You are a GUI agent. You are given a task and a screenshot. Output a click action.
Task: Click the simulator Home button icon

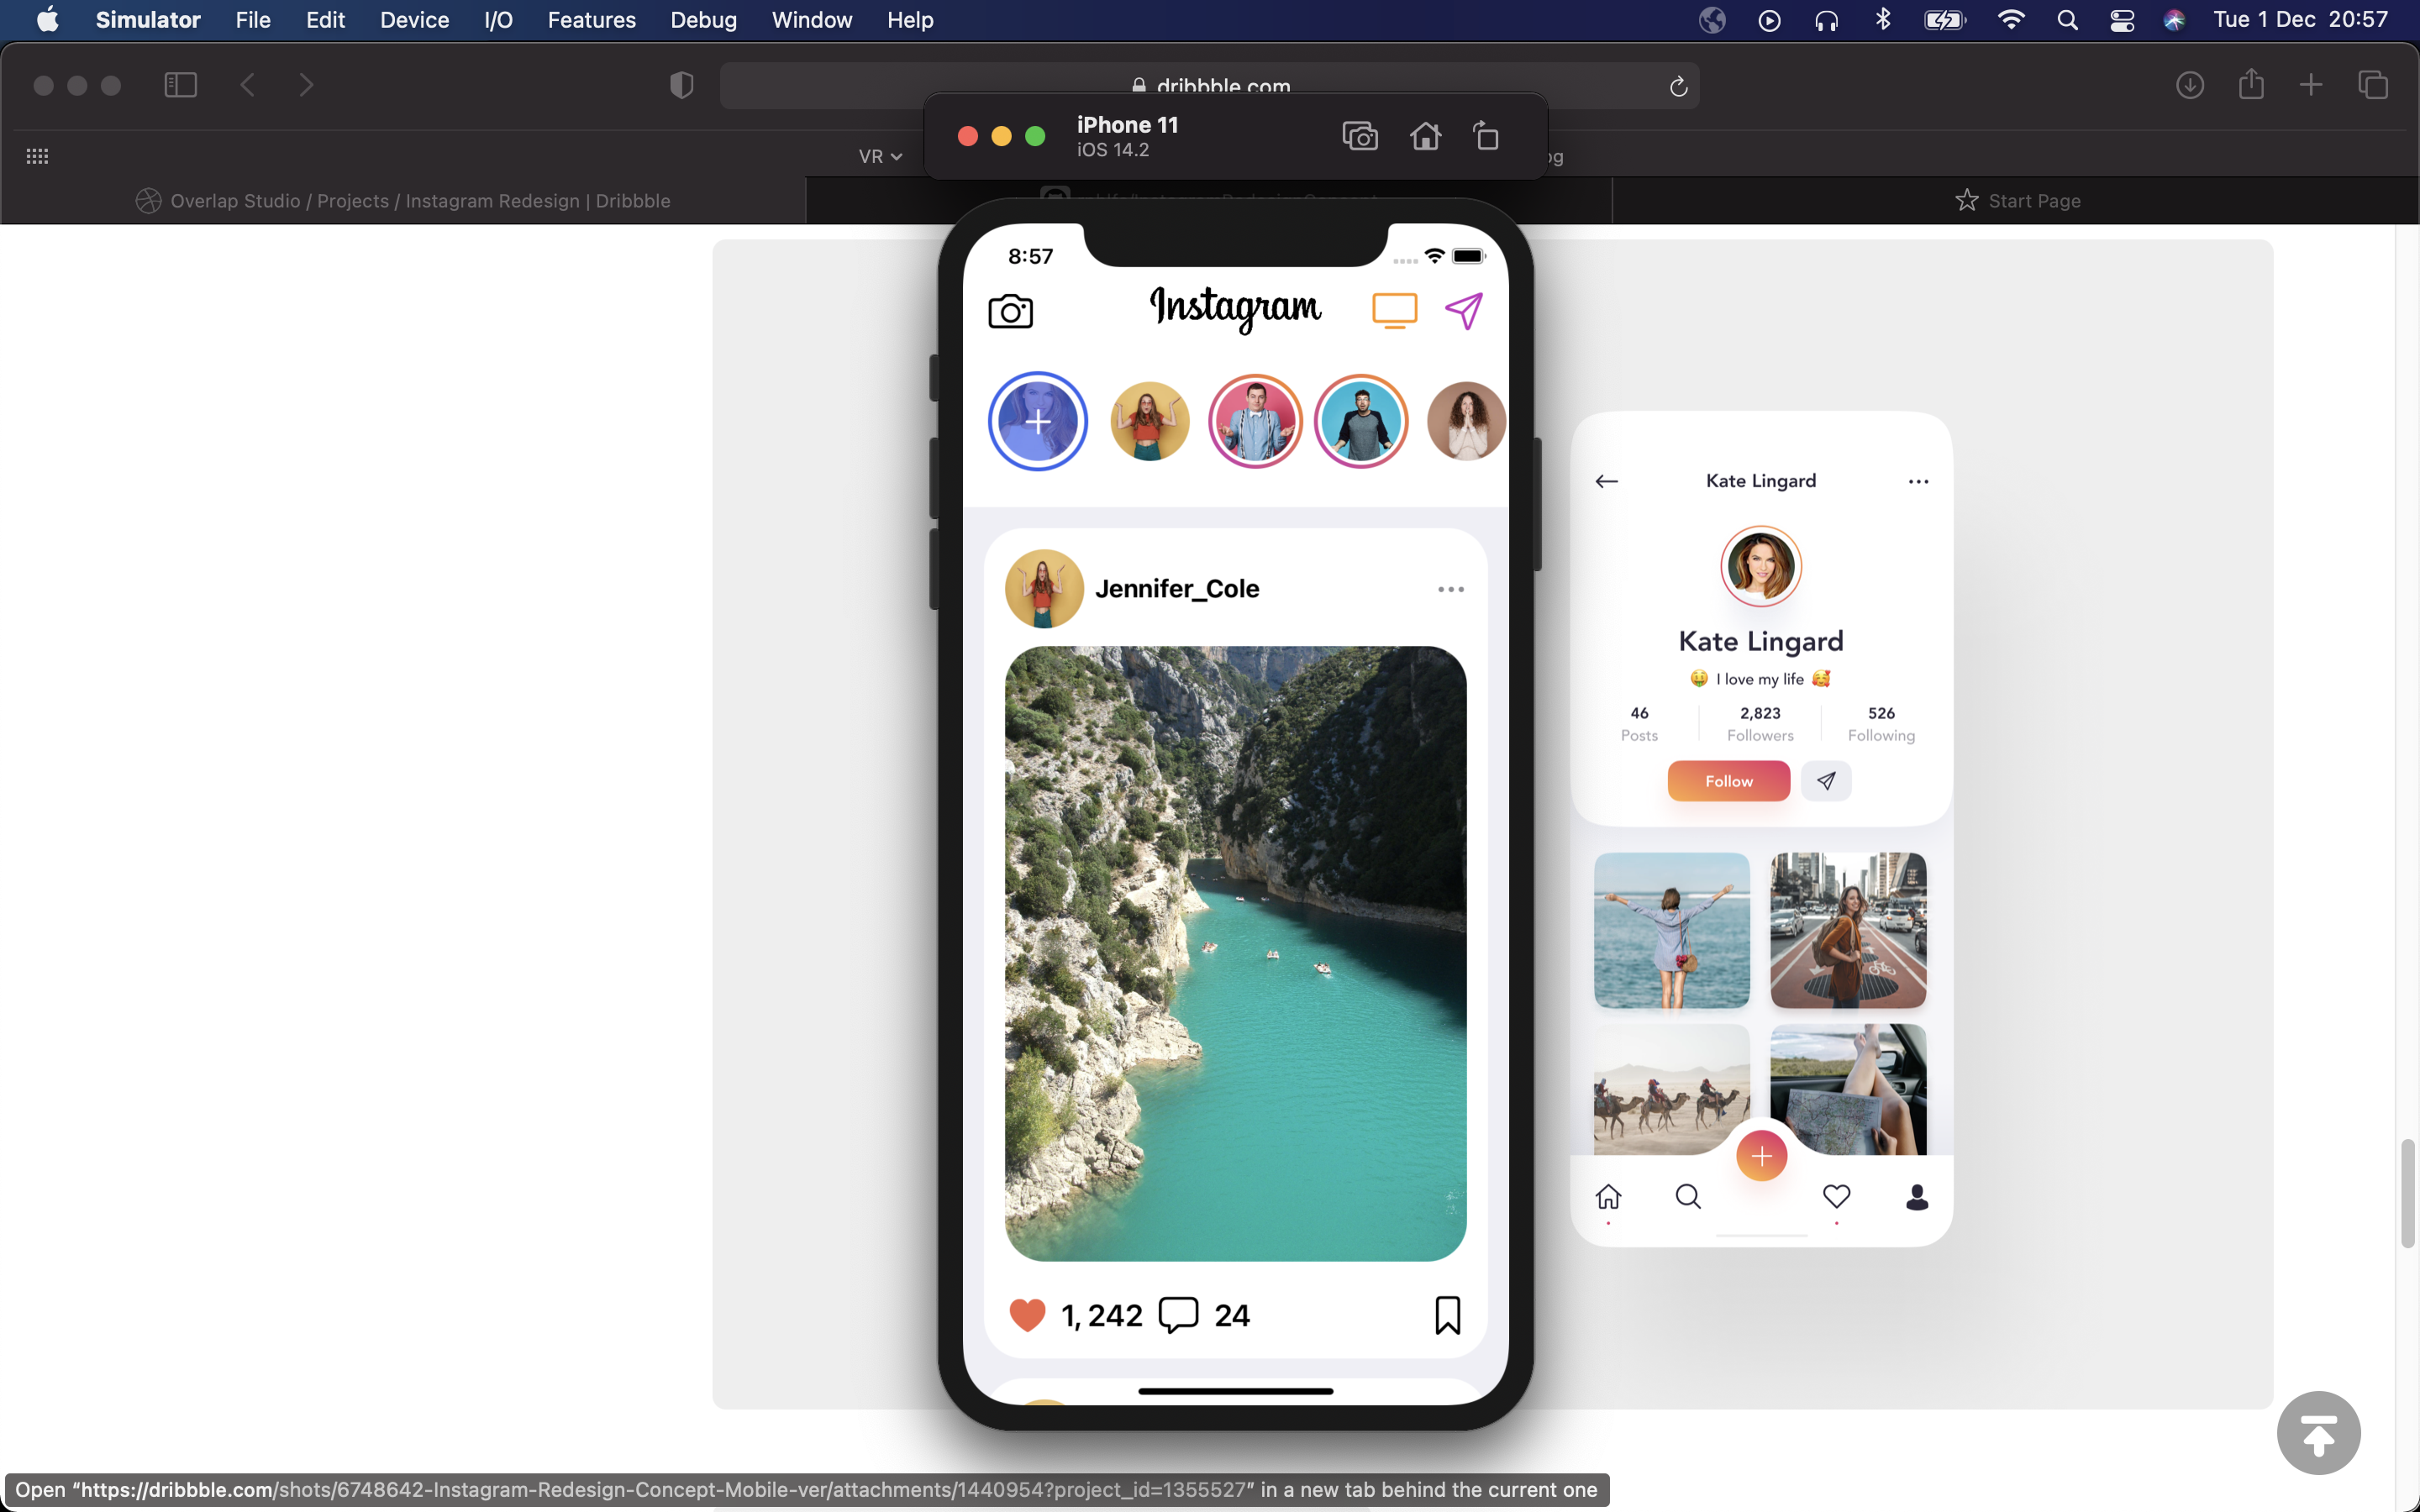1426,136
